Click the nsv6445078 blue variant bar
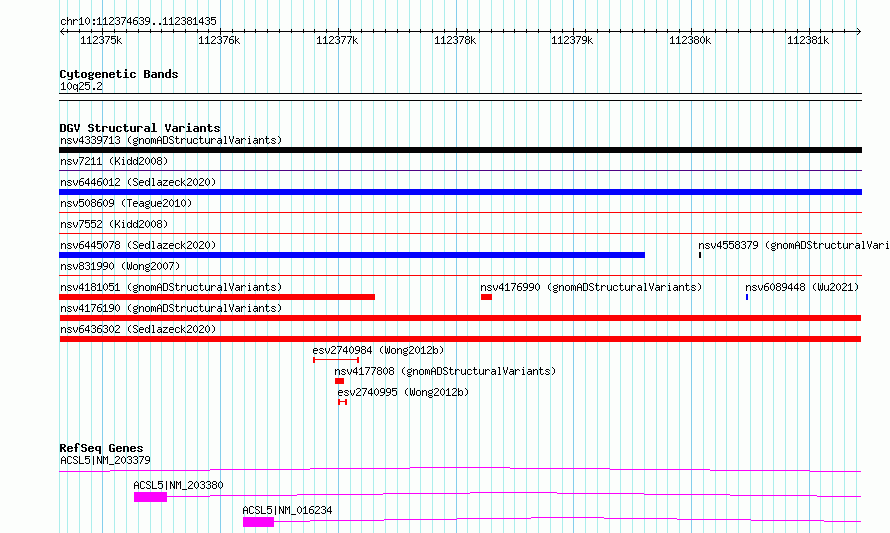This screenshot has width=890, height=533. tap(352, 255)
